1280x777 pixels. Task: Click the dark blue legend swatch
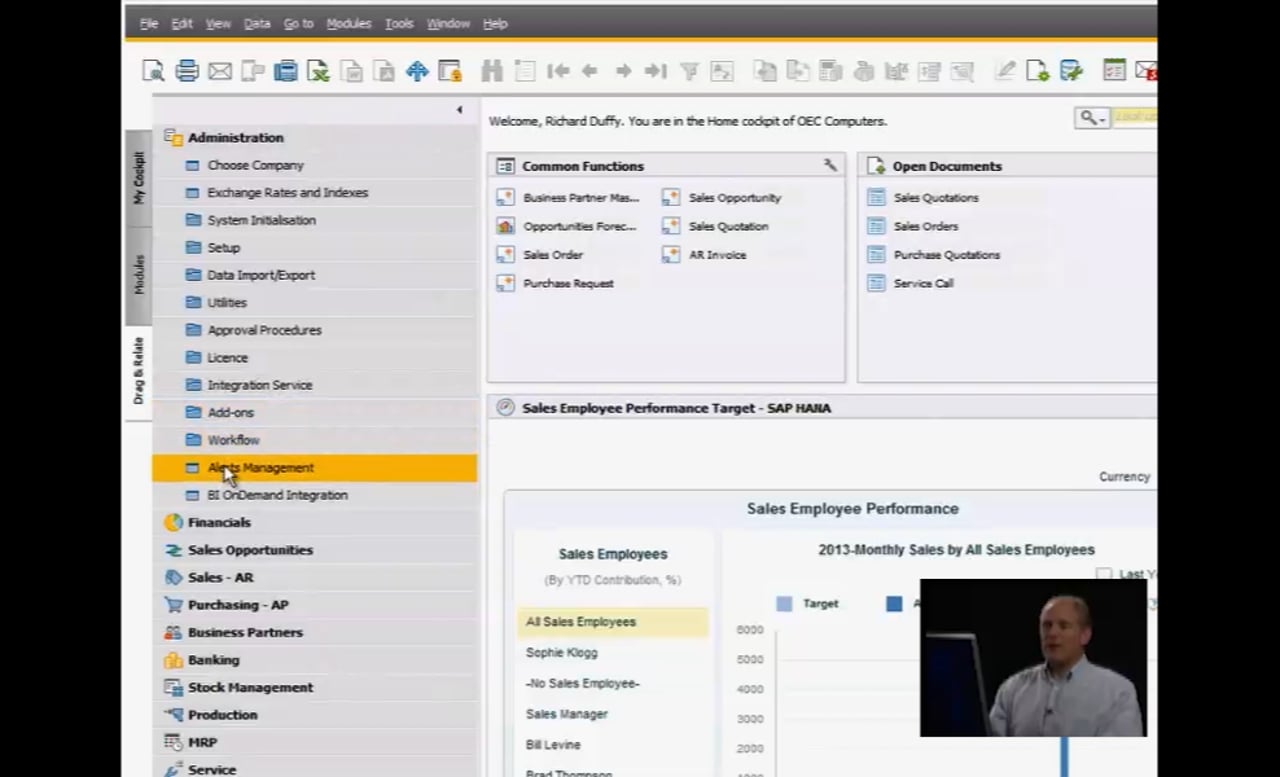(894, 604)
